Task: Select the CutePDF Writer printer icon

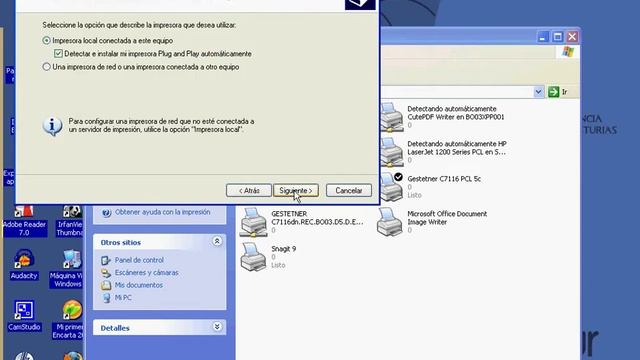Action: (x=391, y=118)
